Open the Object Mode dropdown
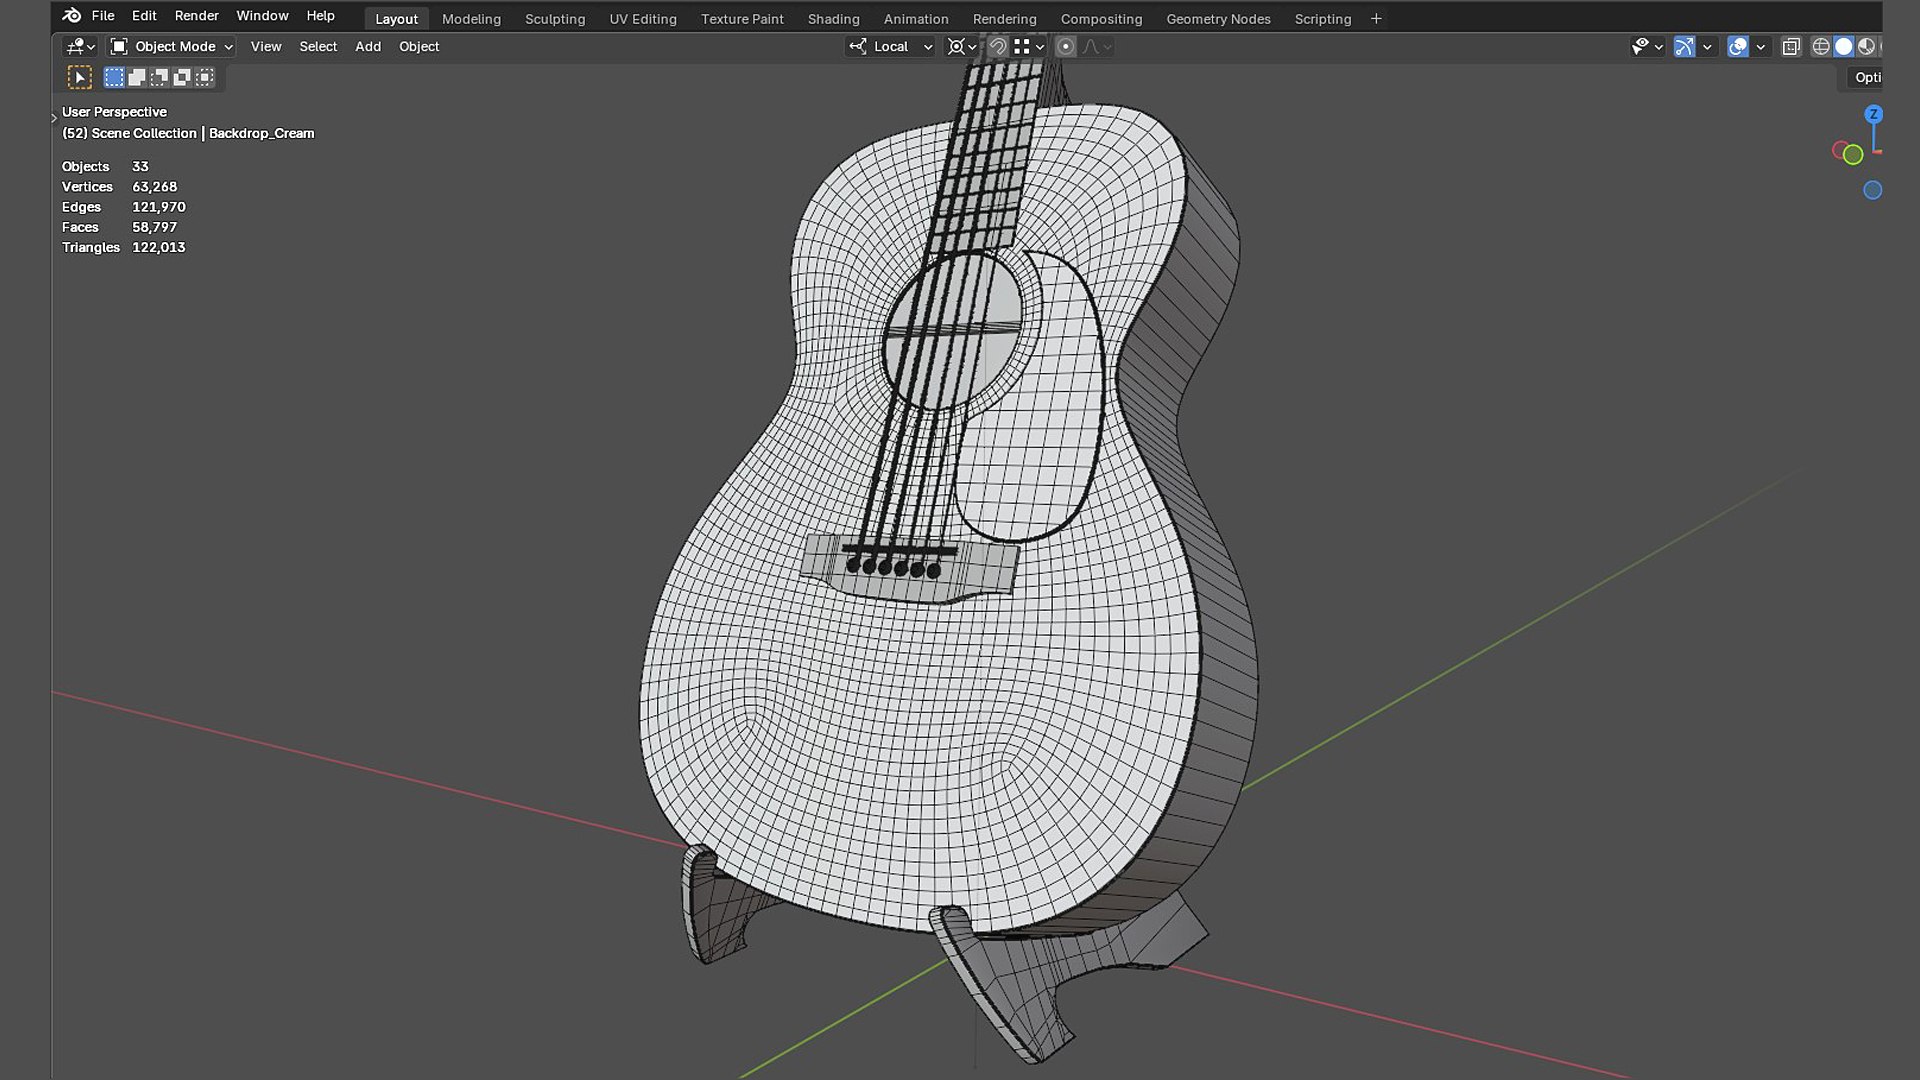This screenshot has height=1080, width=1920. click(x=171, y=47)
